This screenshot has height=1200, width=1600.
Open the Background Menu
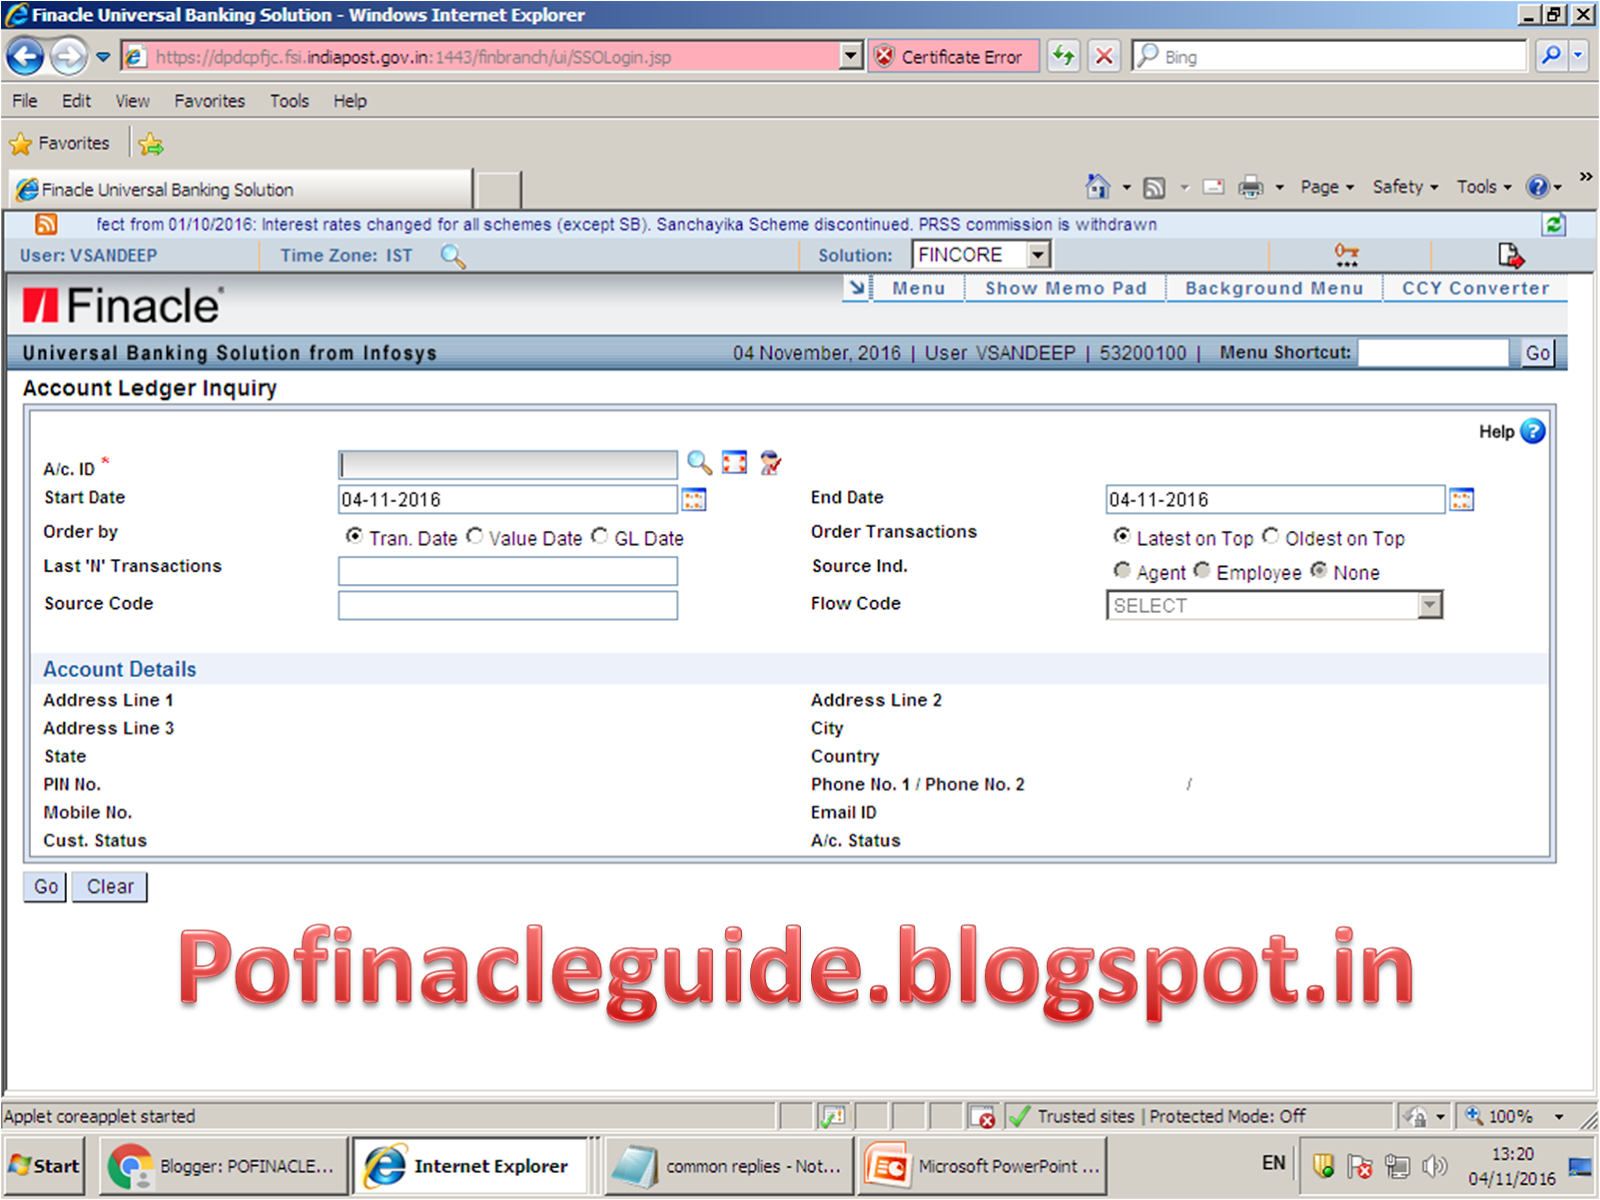coord(1274,288)
